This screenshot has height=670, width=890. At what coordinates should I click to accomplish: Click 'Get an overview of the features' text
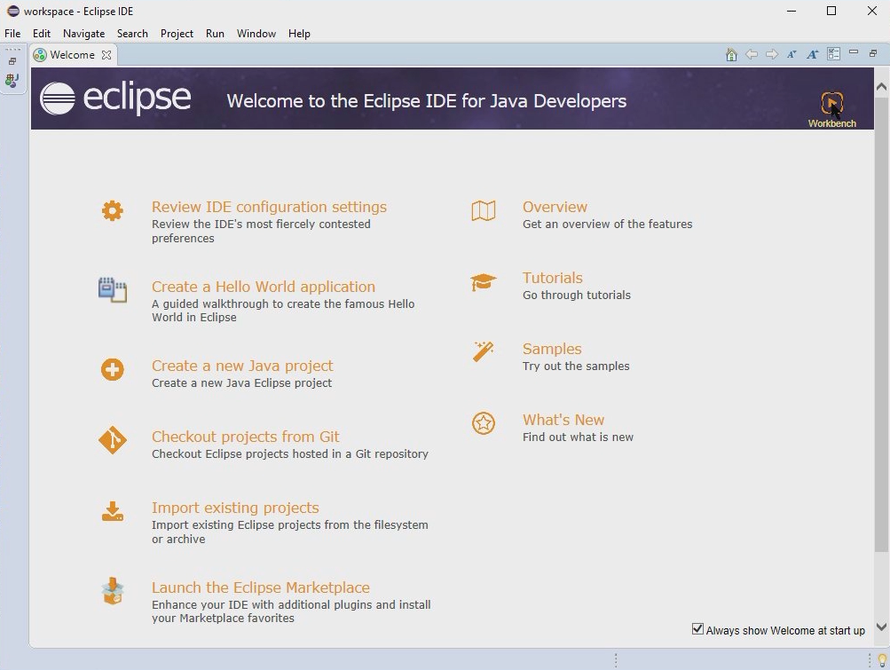607,224
